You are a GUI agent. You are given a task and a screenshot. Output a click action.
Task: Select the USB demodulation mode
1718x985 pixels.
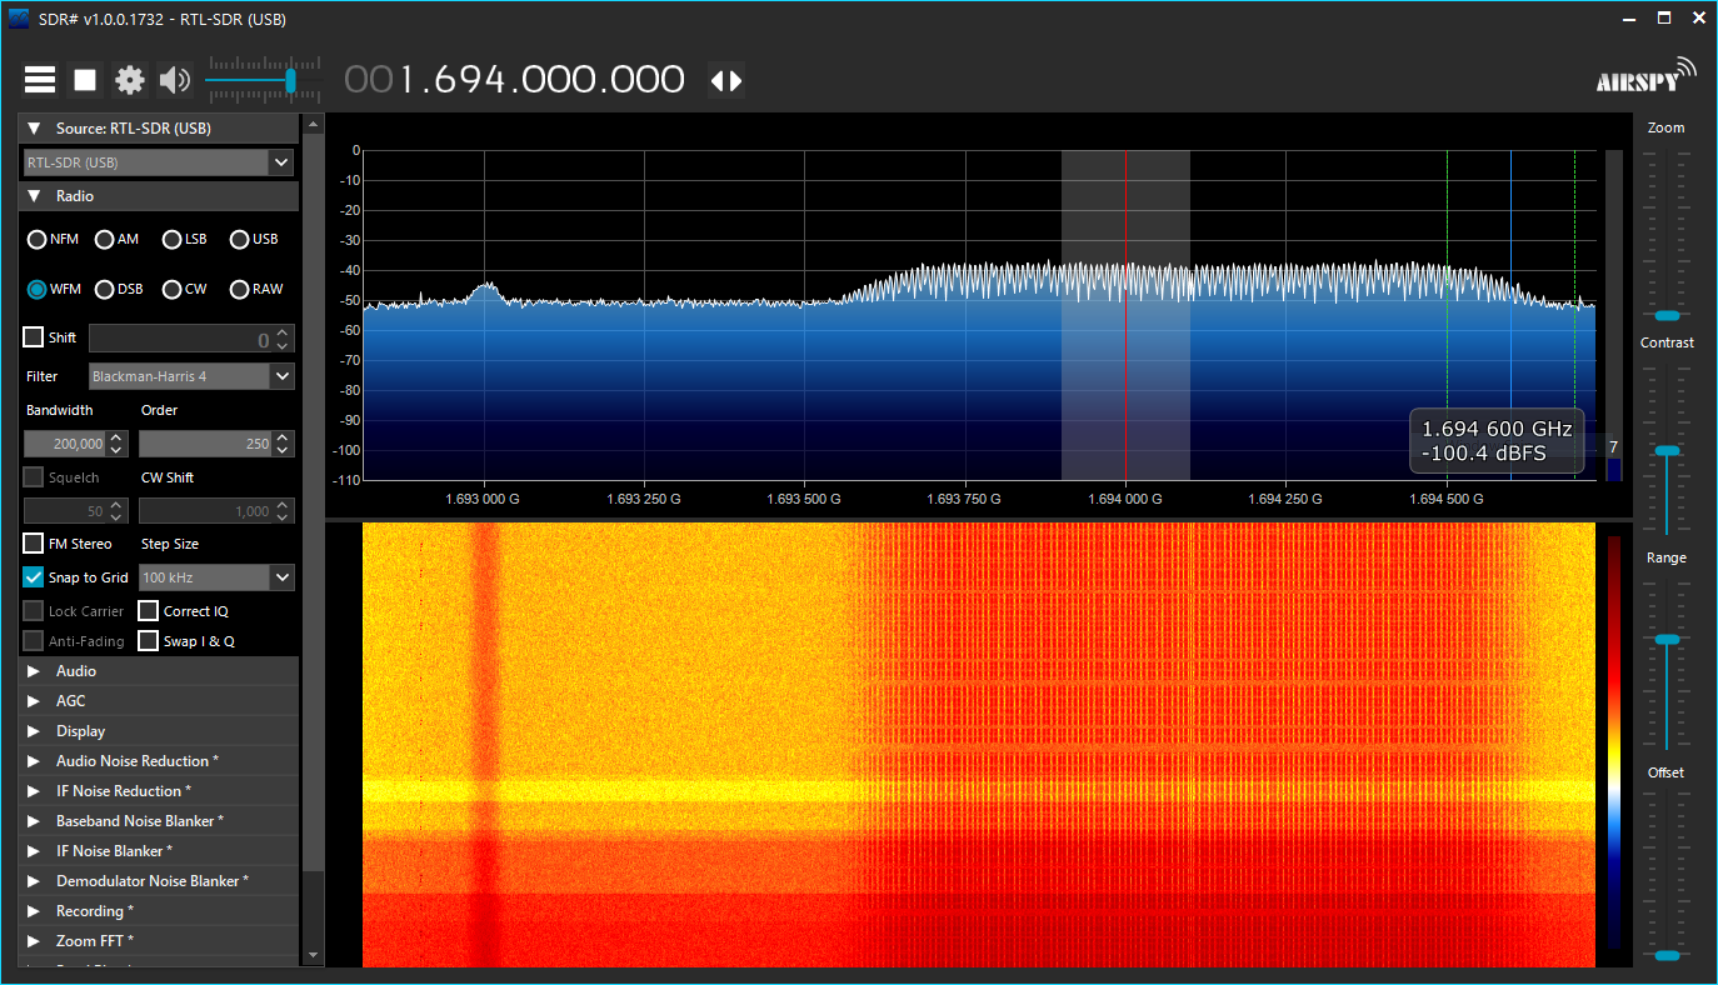[239, 240]
